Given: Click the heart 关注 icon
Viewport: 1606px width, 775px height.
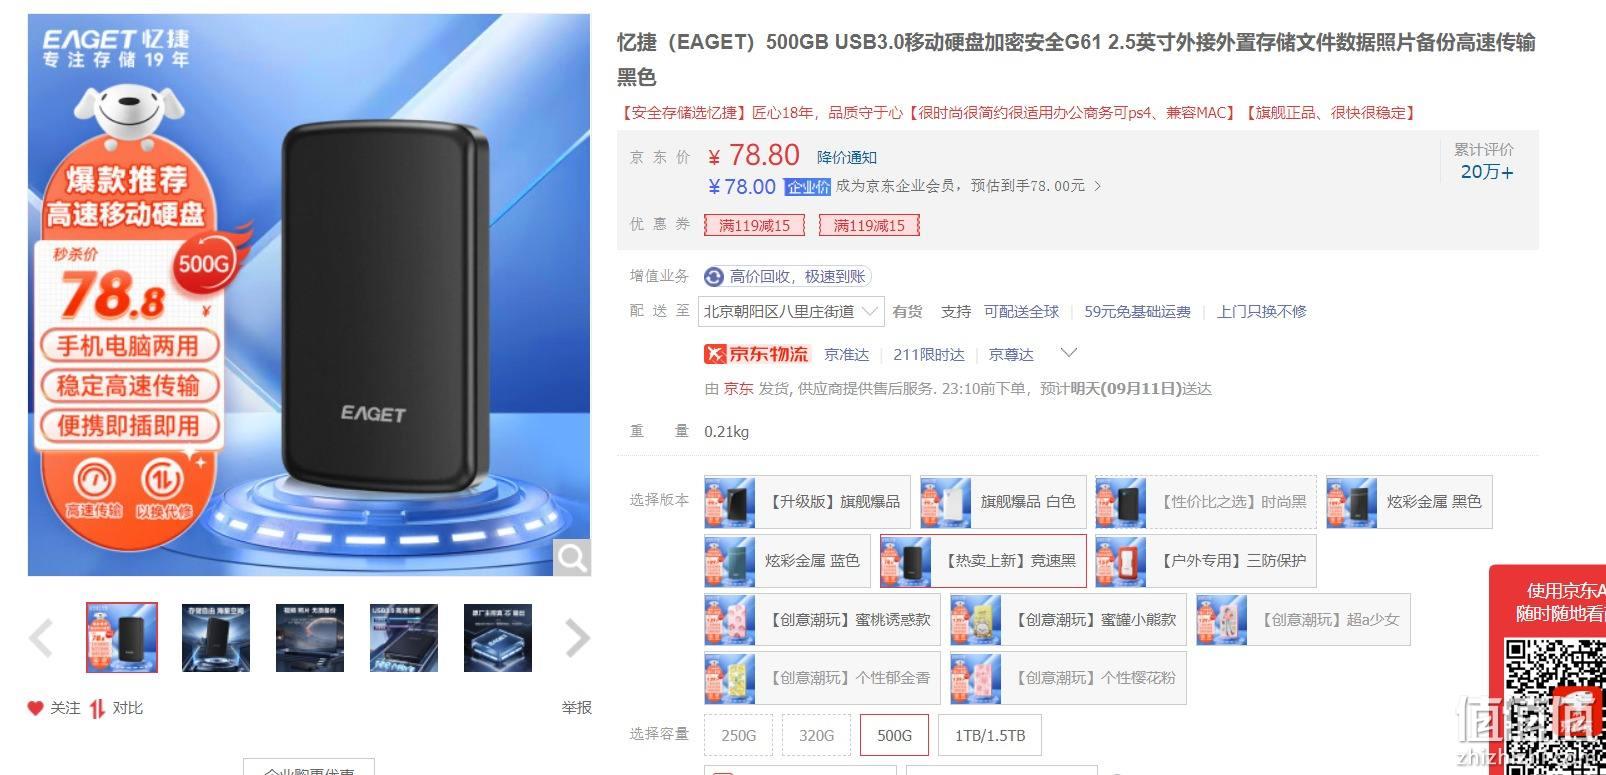Looking at the screenshot, I should click(x=35, y=708).
